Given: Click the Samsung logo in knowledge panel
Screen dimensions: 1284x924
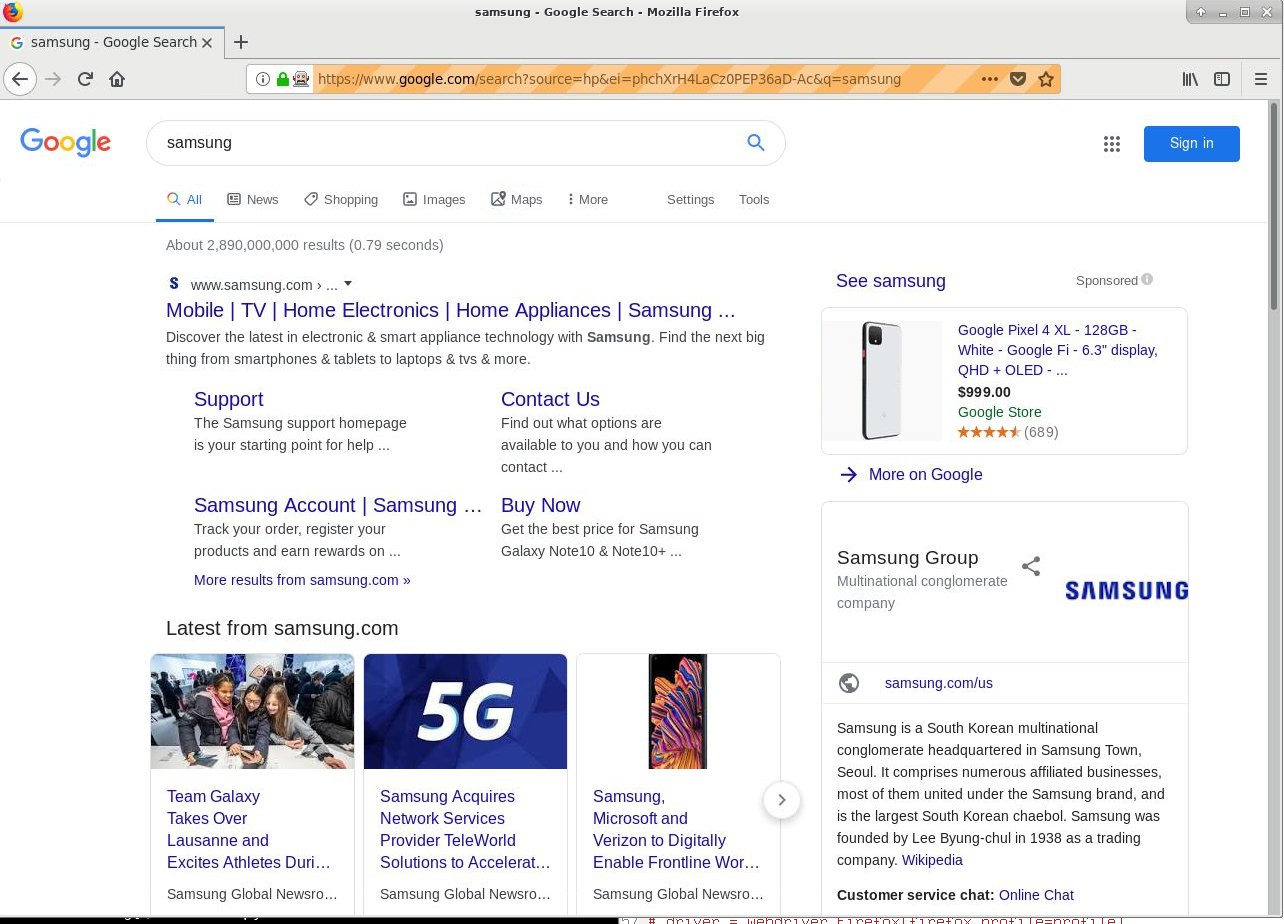Looking at the screenshot, I should click(1126, 591).
